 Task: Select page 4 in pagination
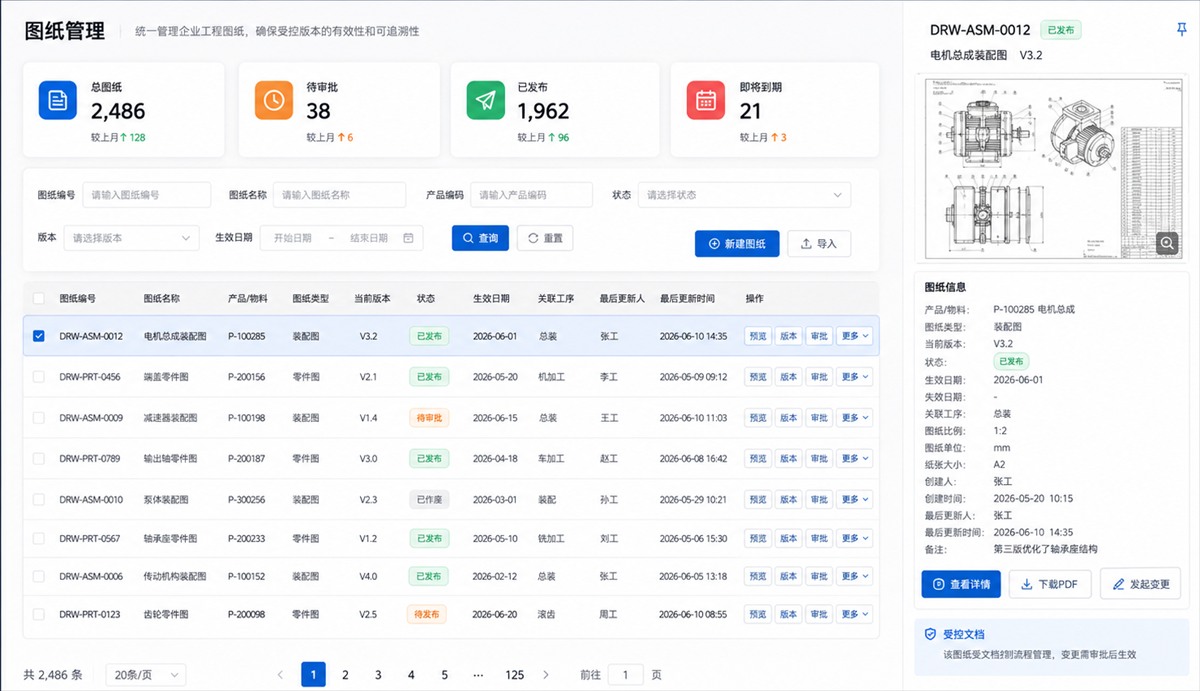tap(411, 675)
